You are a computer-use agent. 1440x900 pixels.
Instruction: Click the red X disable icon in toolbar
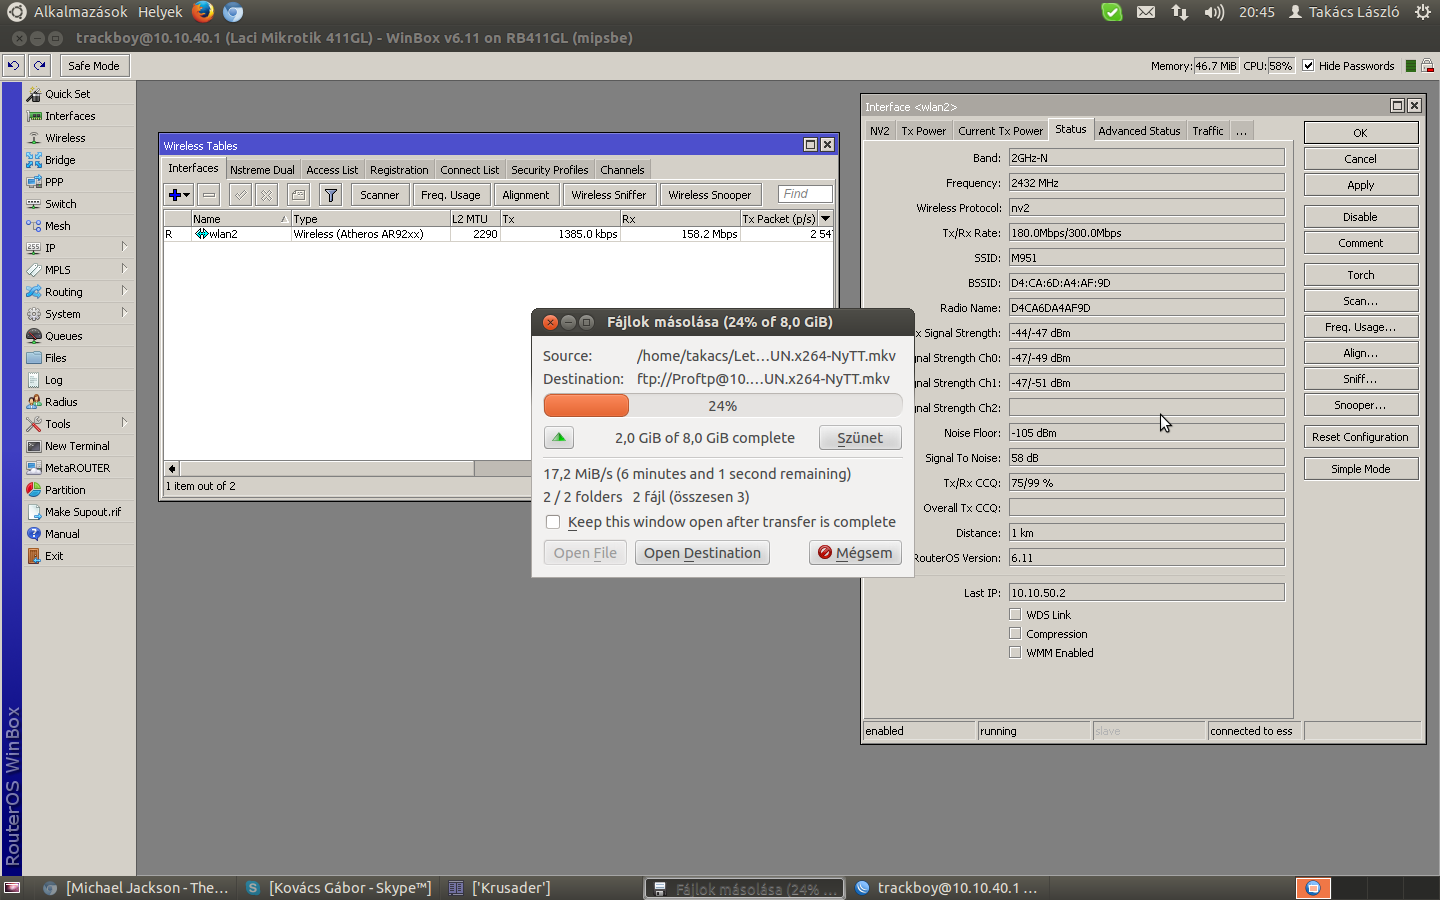[x=265, y=194]
